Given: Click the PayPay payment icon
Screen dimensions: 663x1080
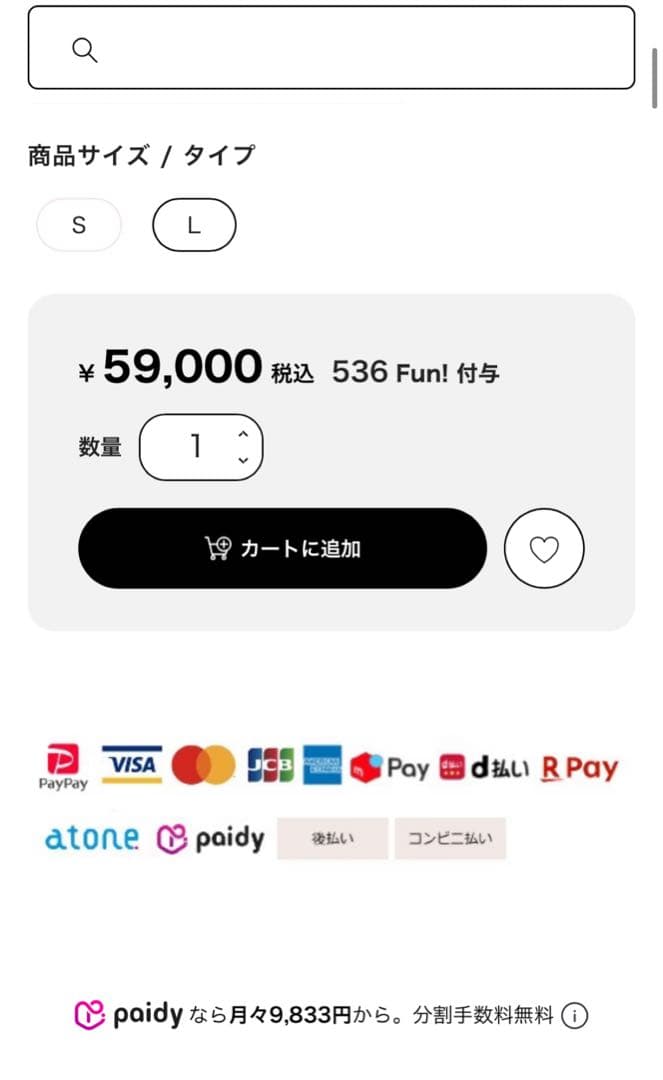Looking at the screenshot, I should 62,766.
